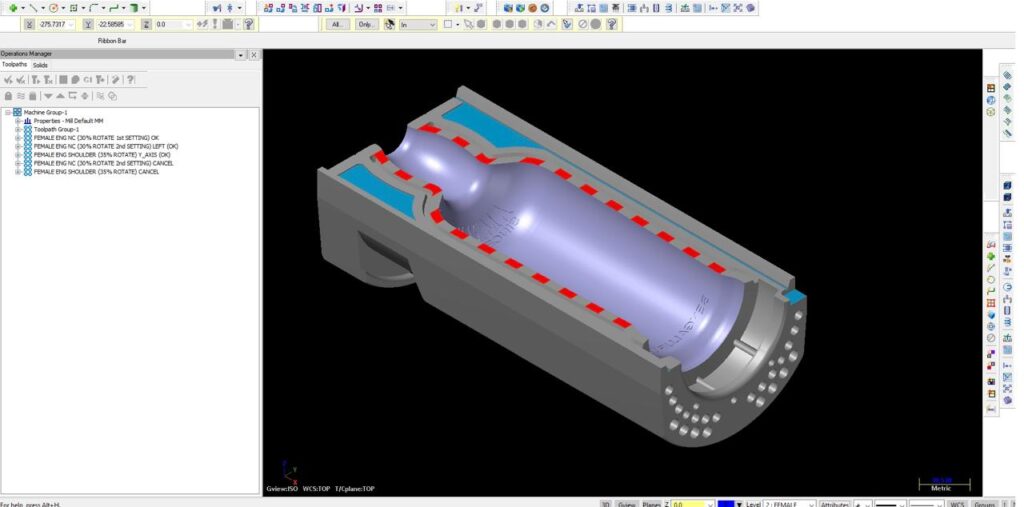Click the create point tool icon
Image resolution: width=1024 pixels, height=507 pixels.
pos(11,8)
